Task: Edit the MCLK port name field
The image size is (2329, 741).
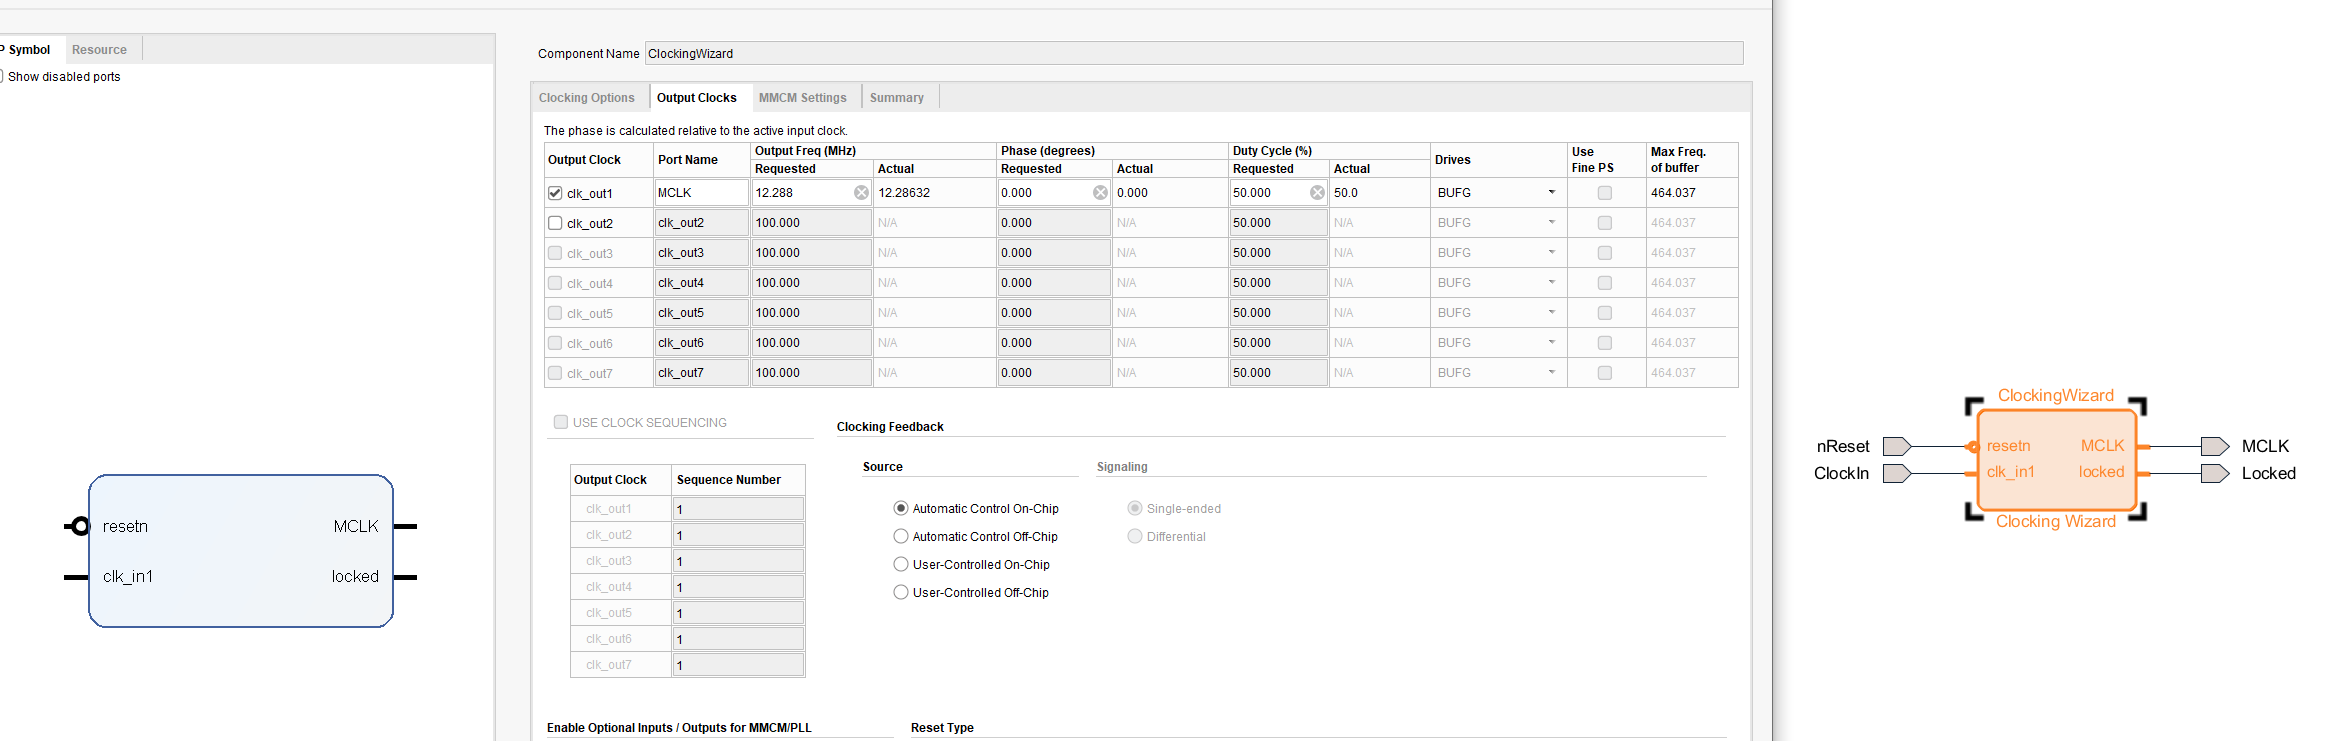Action: [x=701, y=193]
